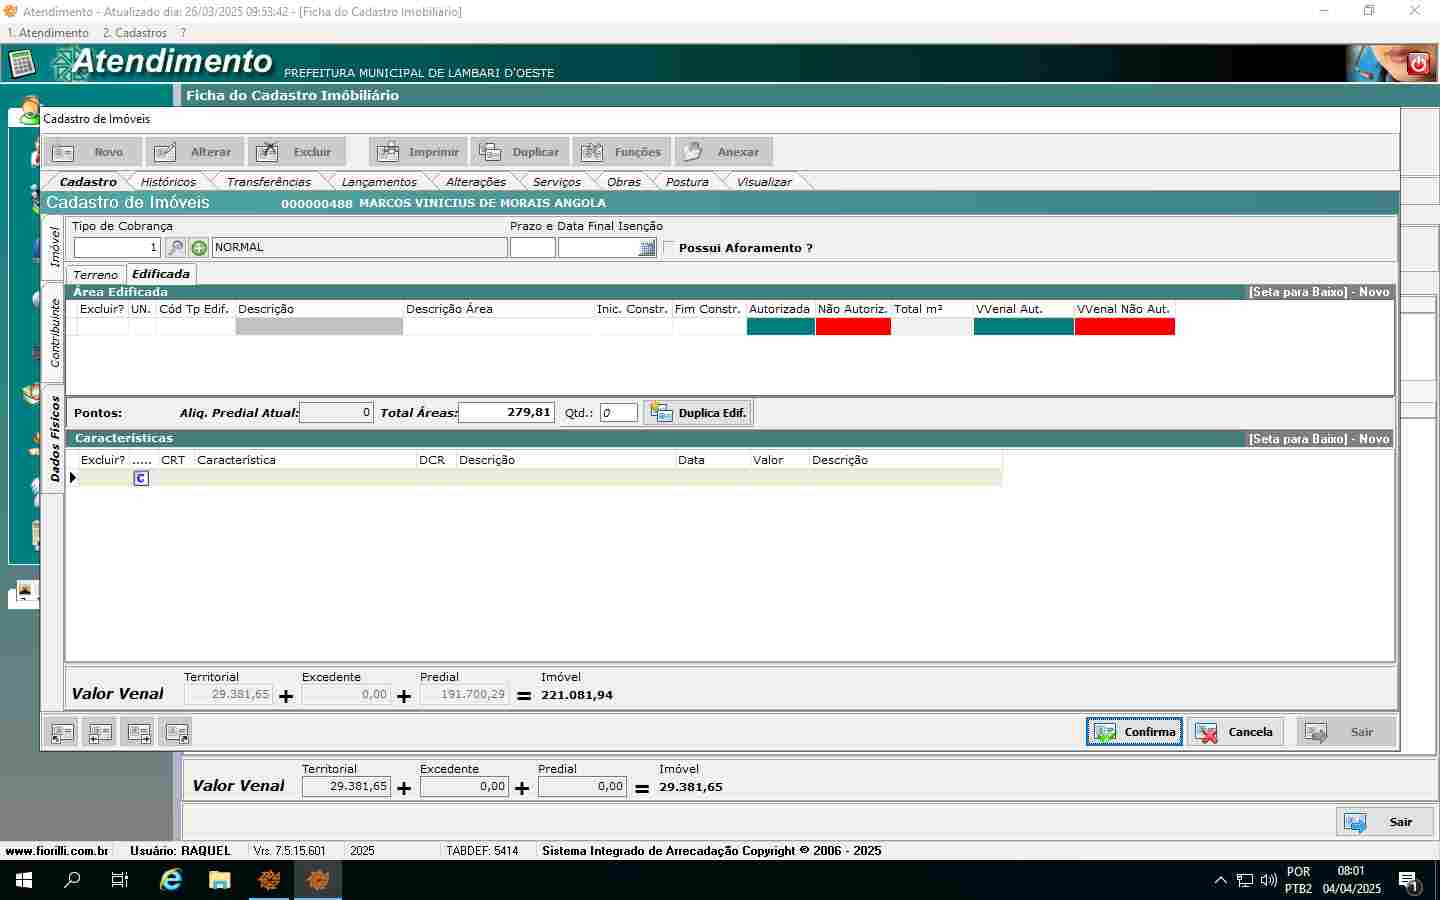Switch to the Terreno tab
The image size is (1440, 900).
[96, 275]
